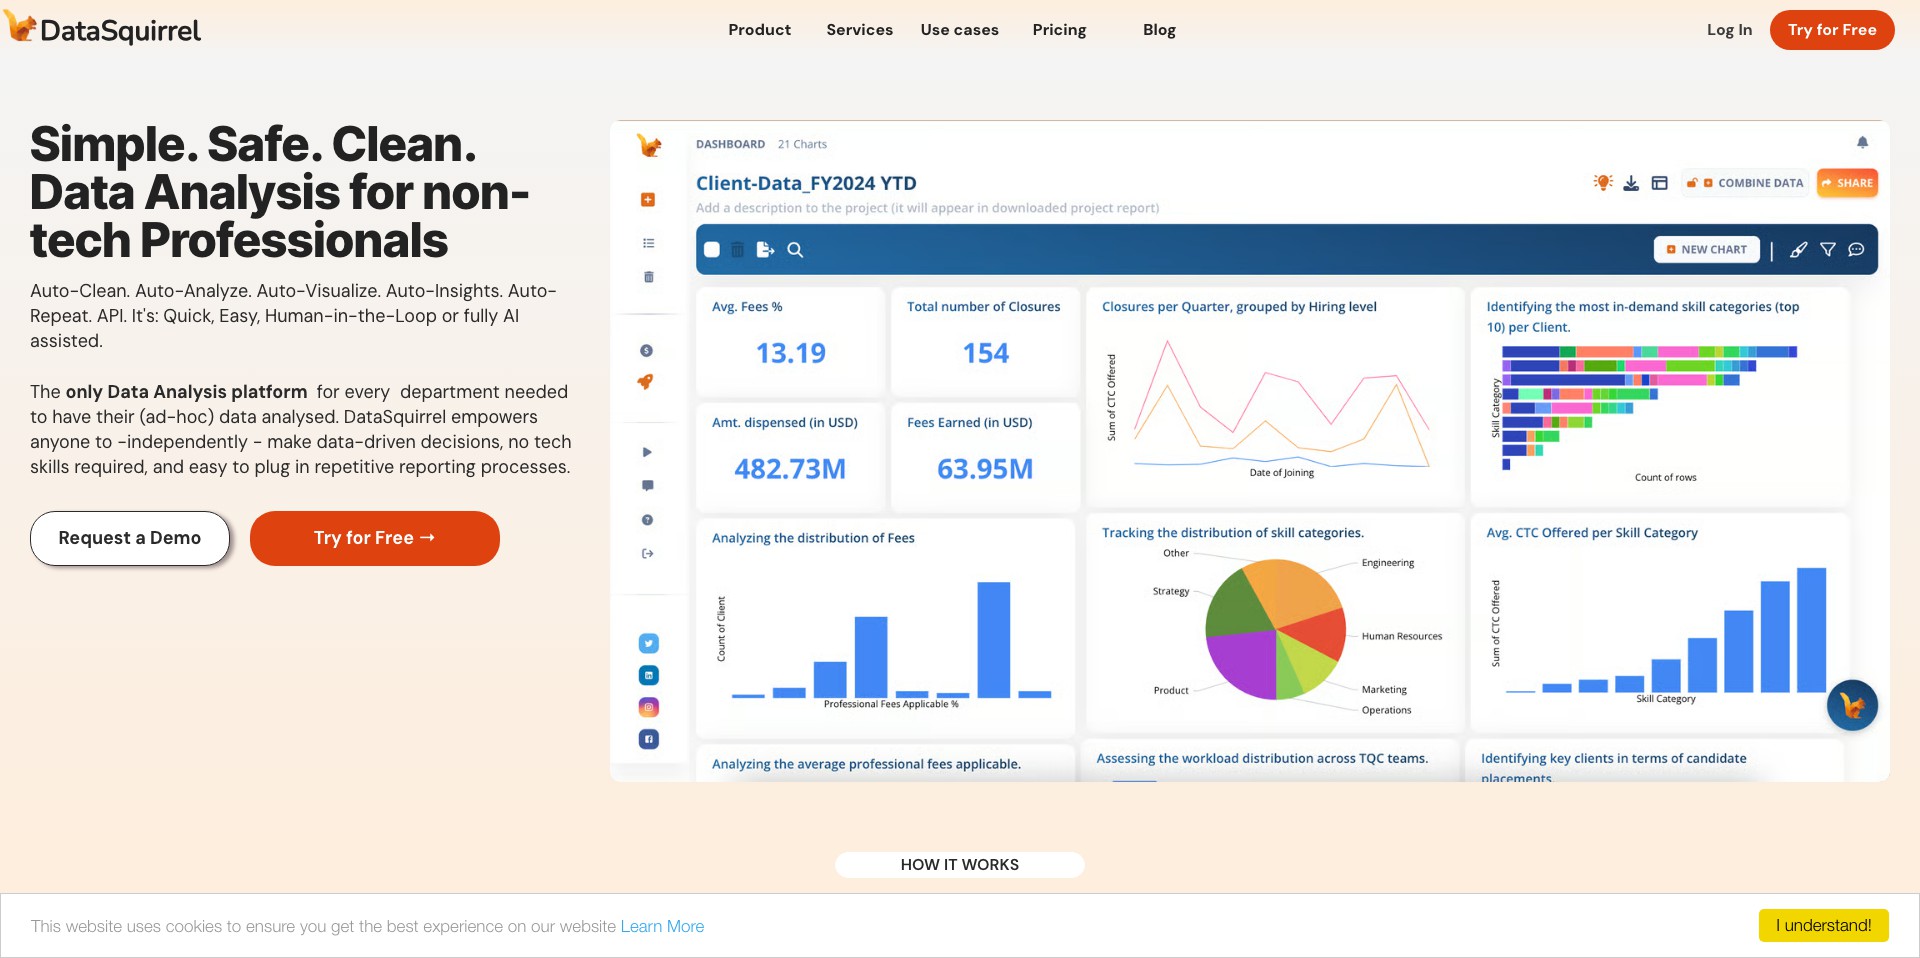Image resolution: width=1920 pixels, height=958 pixels.
Task: Click the Engineering pie chart label
Action: (1388, 563)
